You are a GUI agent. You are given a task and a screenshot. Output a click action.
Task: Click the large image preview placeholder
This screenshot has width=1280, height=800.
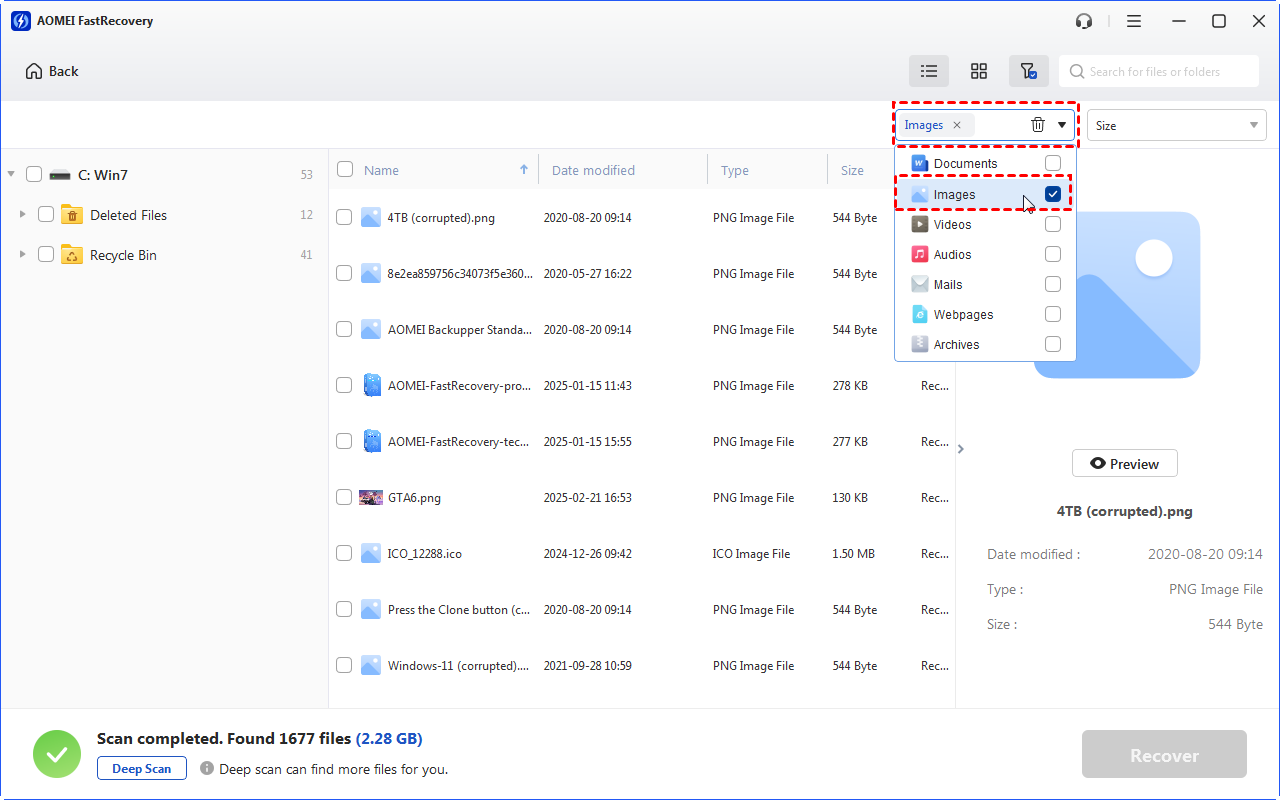tap(1117, 295)
